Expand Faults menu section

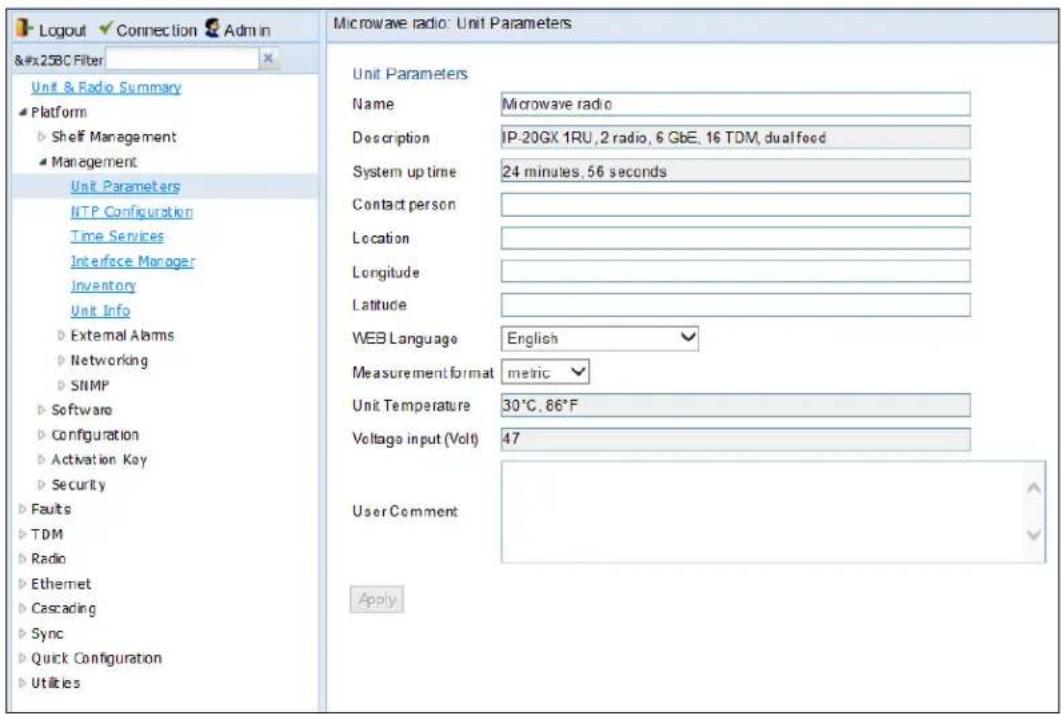pos(23,509)
